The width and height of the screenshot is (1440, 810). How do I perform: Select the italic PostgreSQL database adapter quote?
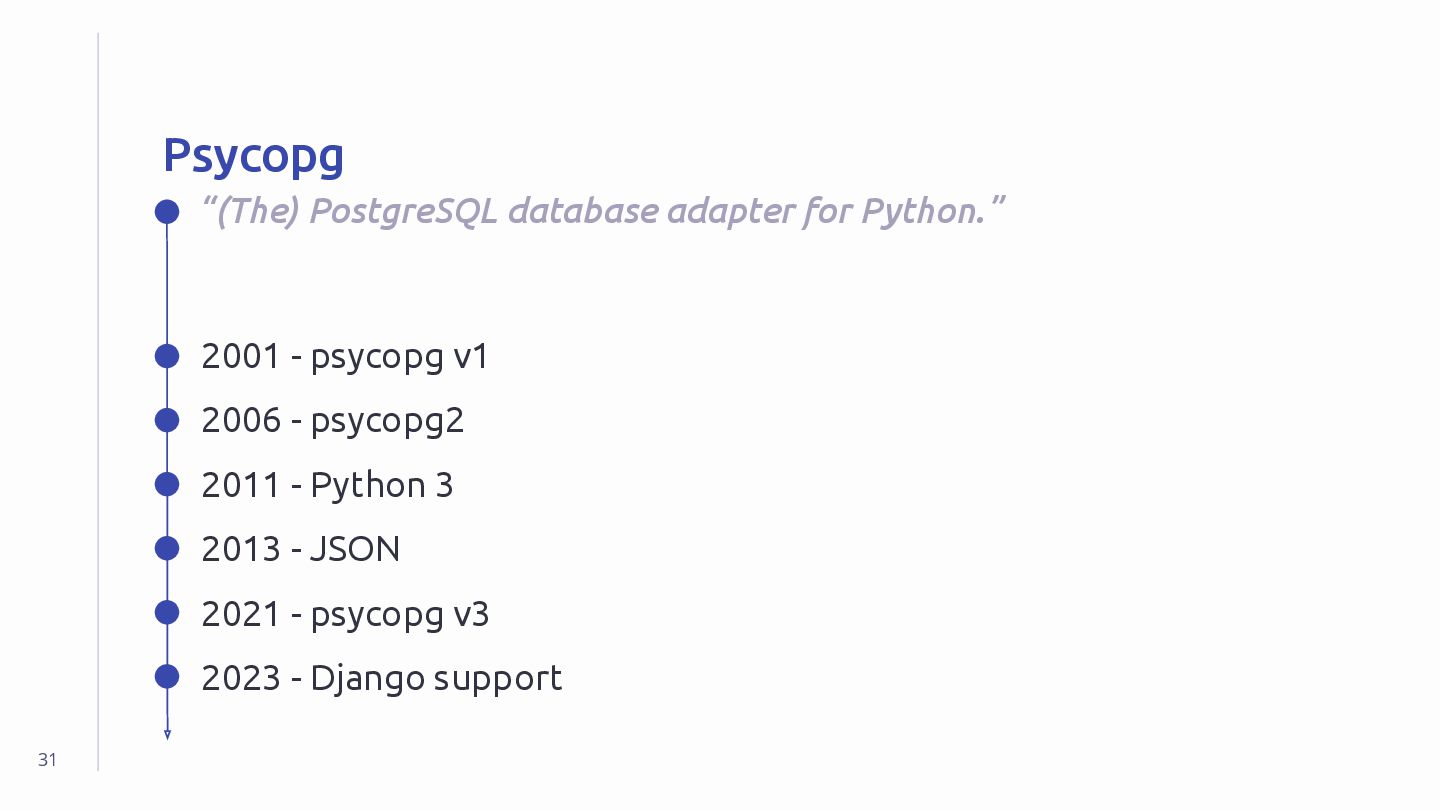tap(602, 212)
